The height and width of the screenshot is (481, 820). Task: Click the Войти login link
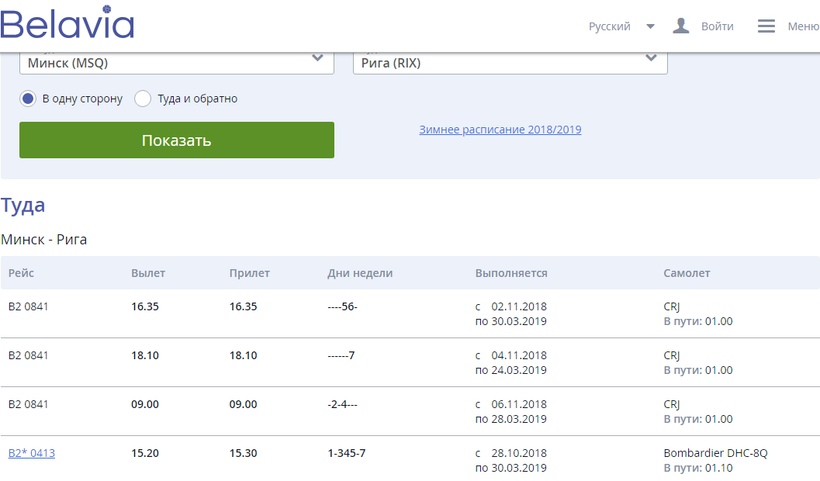coord(717,27)
